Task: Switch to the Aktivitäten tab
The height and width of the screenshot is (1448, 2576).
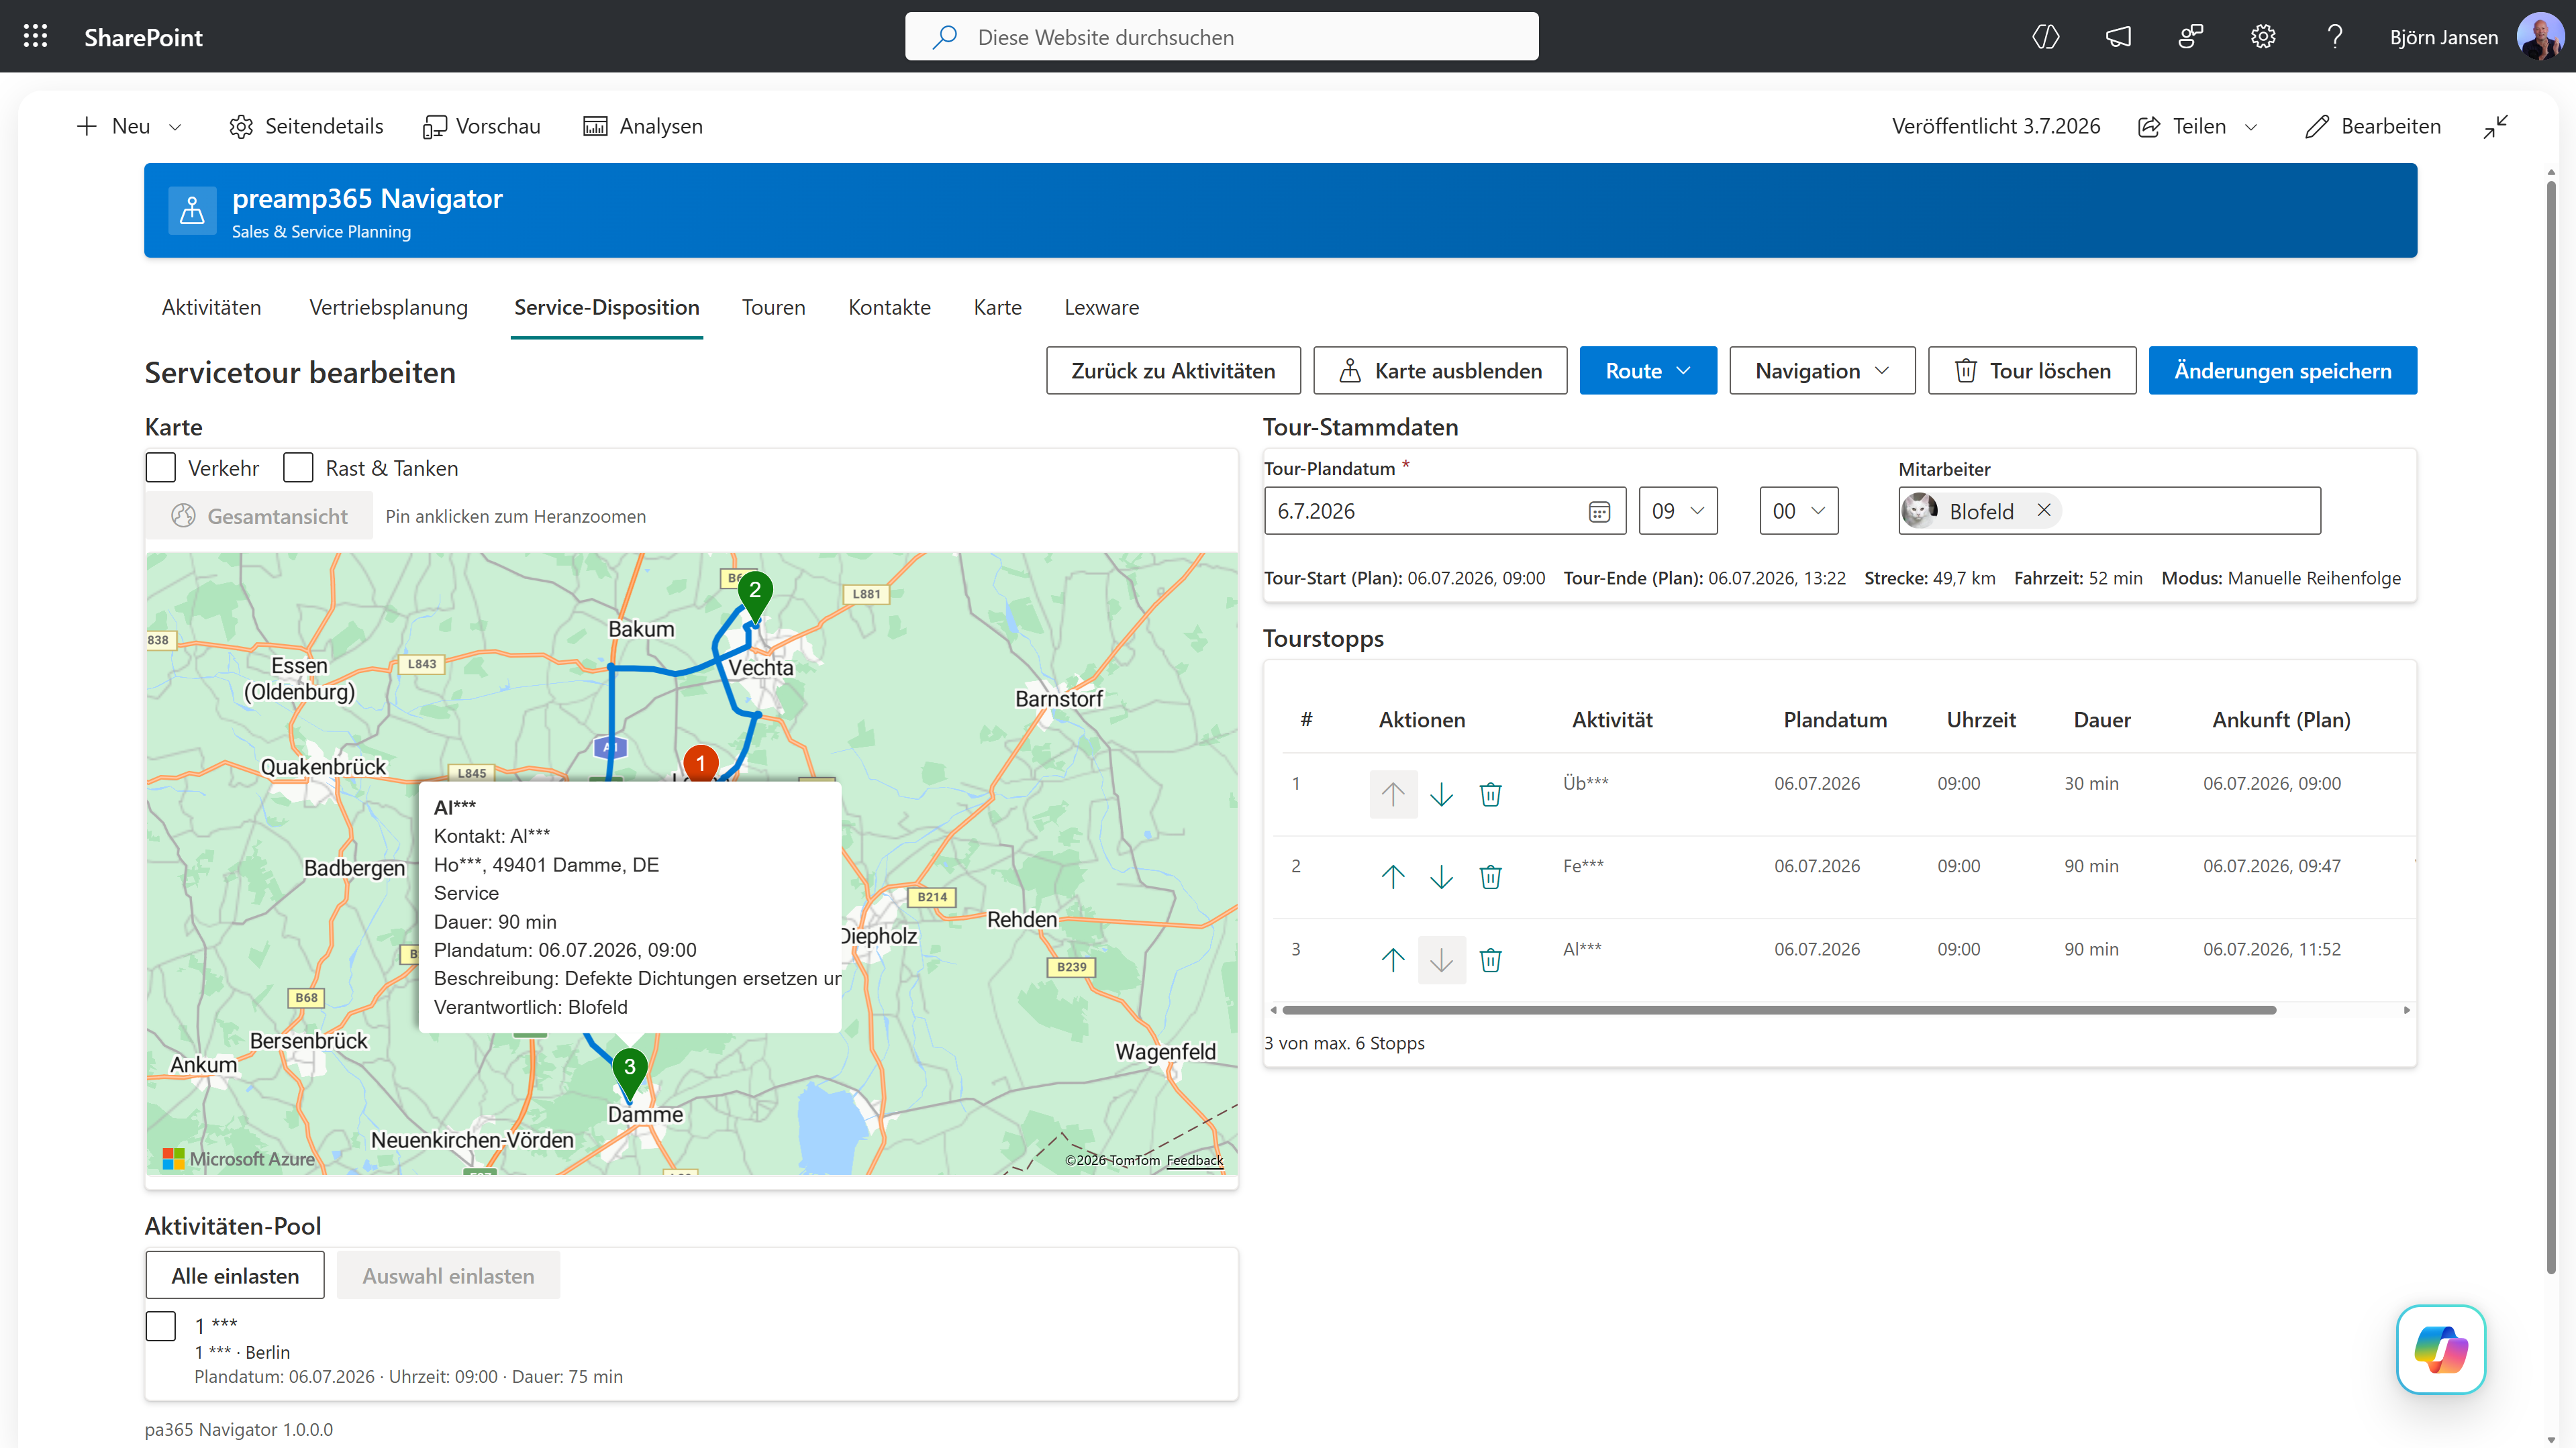Action: [211, 307]
